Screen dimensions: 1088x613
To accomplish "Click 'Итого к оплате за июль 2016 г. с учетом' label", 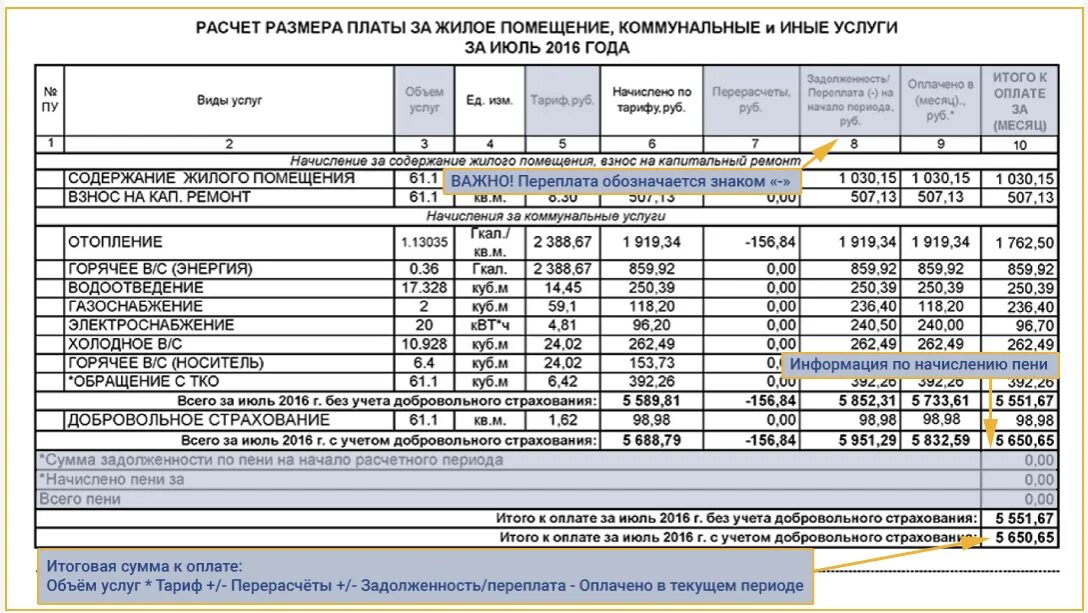I will (x=739, y=538).
